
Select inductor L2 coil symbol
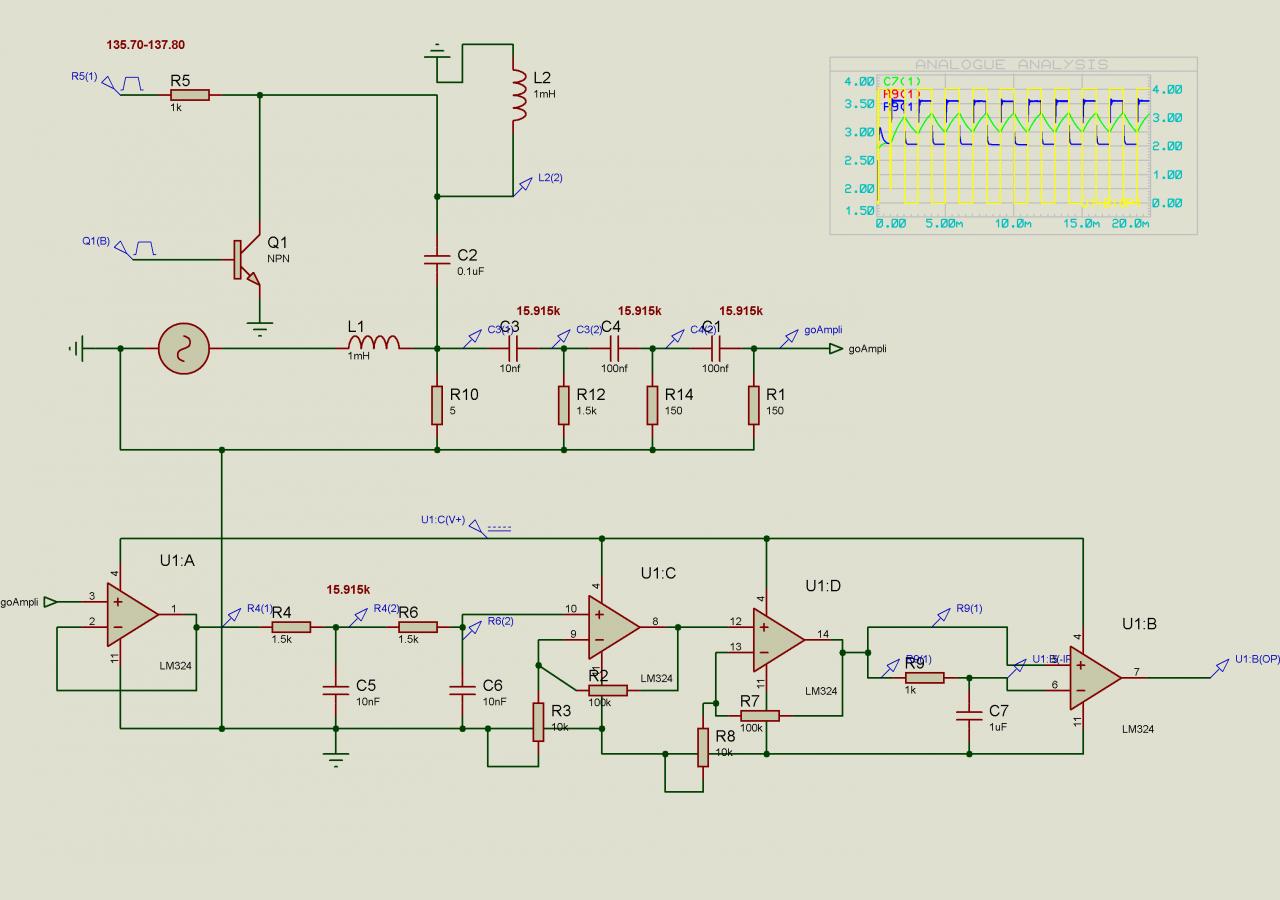[x=519, y=96]
